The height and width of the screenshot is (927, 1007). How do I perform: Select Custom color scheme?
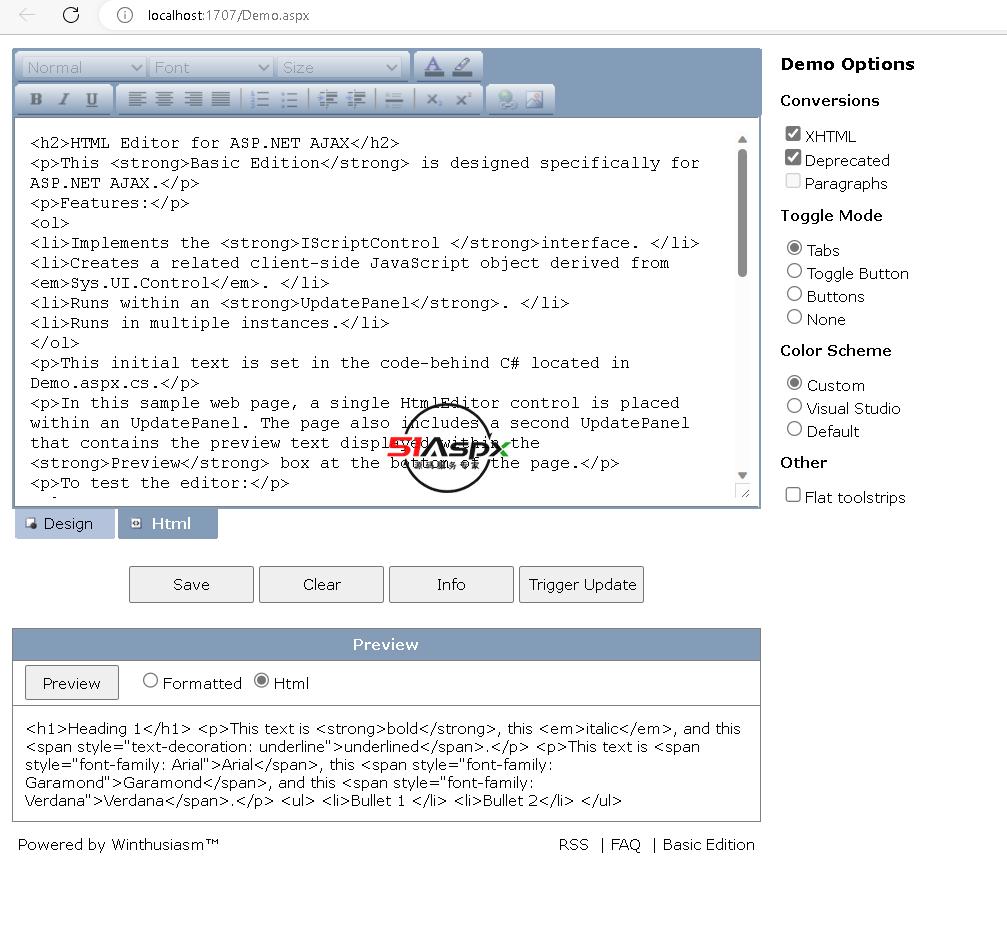(x=794, y=383)
